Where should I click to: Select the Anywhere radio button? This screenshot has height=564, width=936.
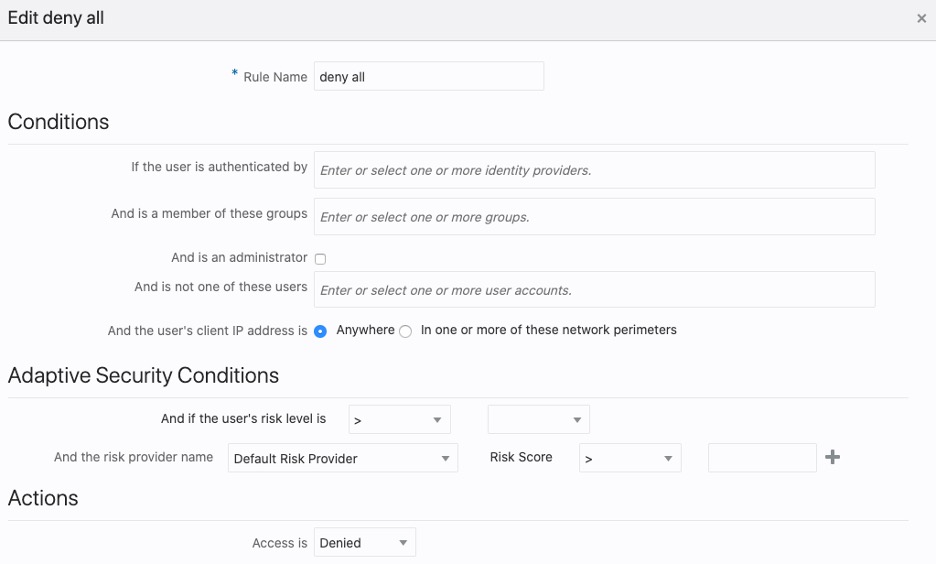click(321, 332)
